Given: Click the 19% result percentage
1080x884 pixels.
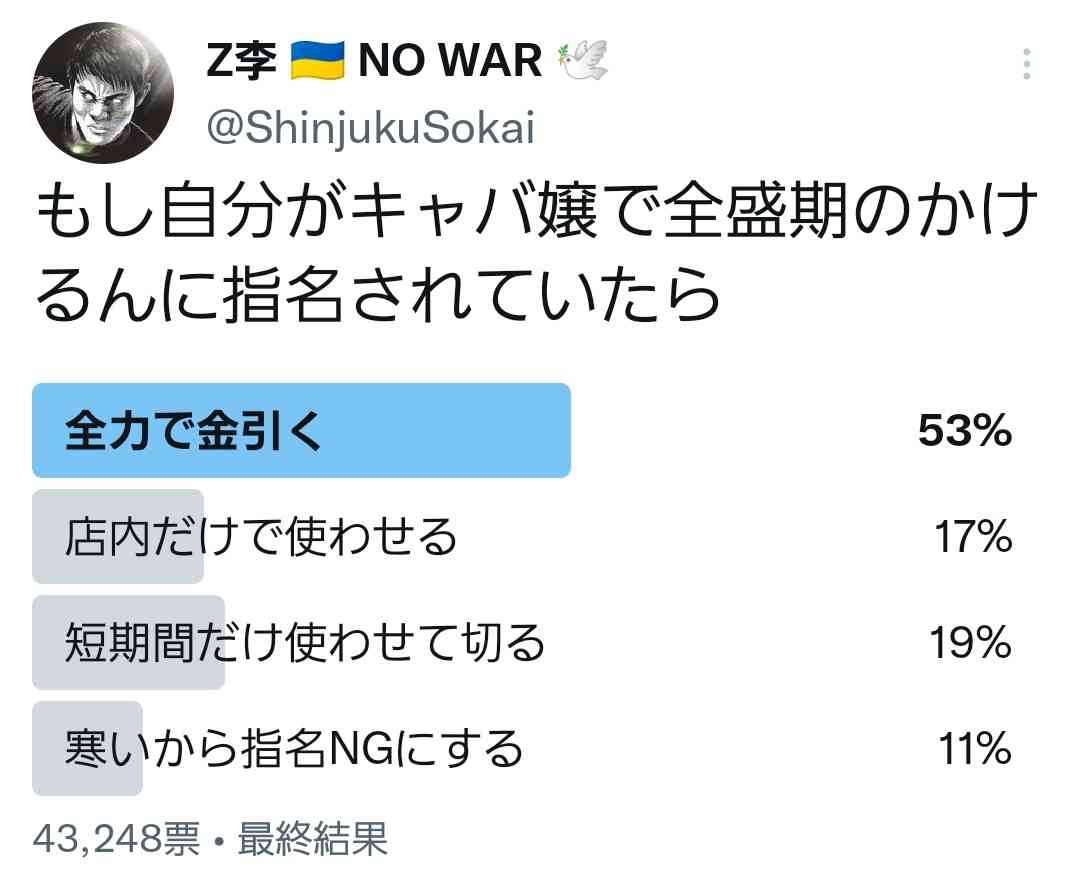Looking at the screenshot, I should coord(971,643).
